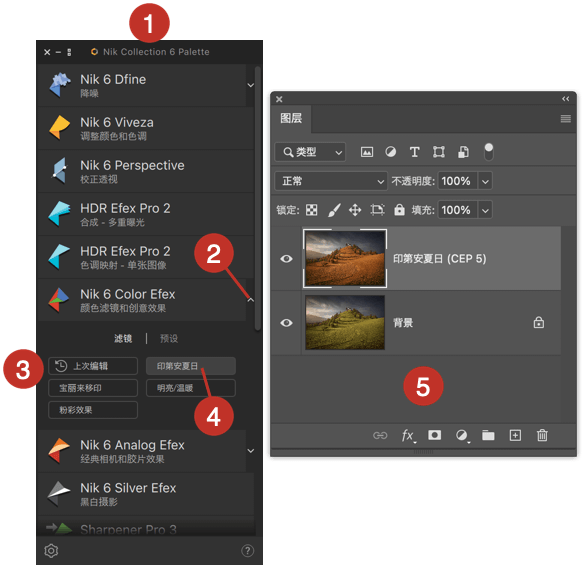Viewport: 582px width, 565px height.
Task: Select the 印第安夏日 (CEP 5) layer thumbnail
Action: (345, 258)
